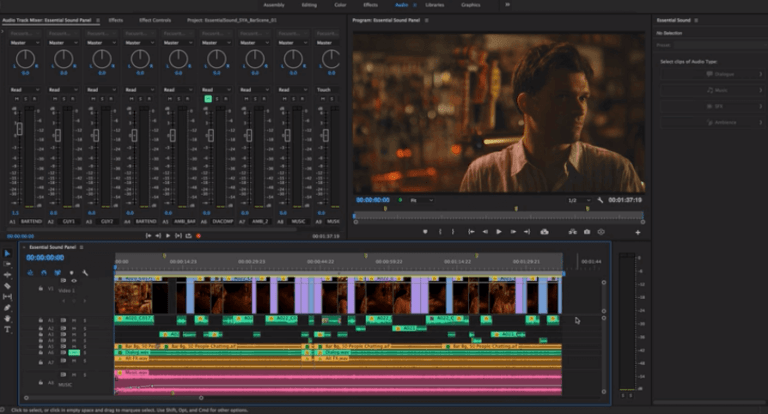Play the sequence in Program Monitor
The width and height of the screenshot is (768, 414).
(499, 232)
